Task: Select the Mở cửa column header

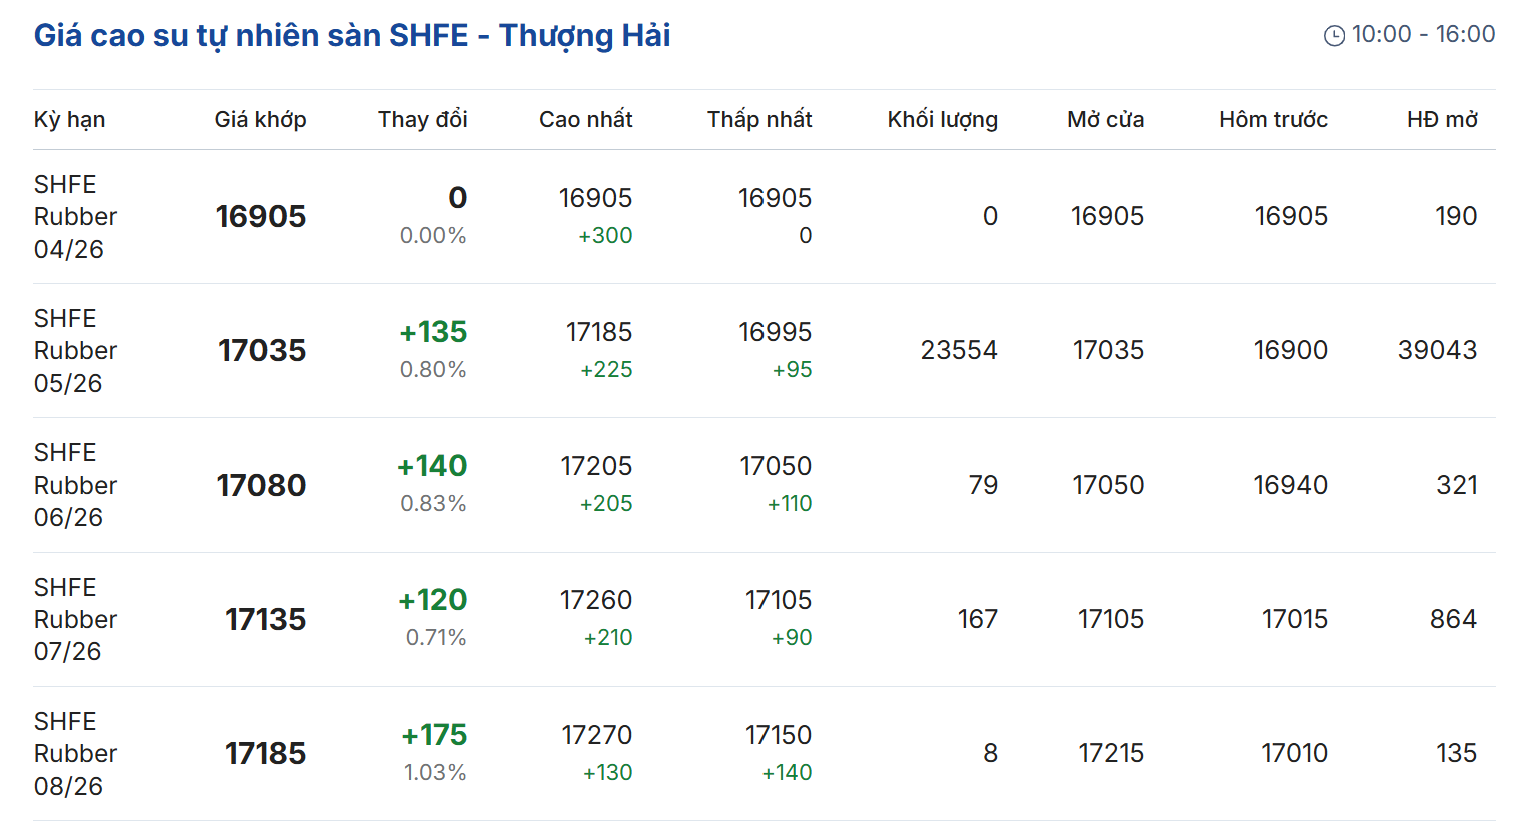Action: tap(1105, 120)
